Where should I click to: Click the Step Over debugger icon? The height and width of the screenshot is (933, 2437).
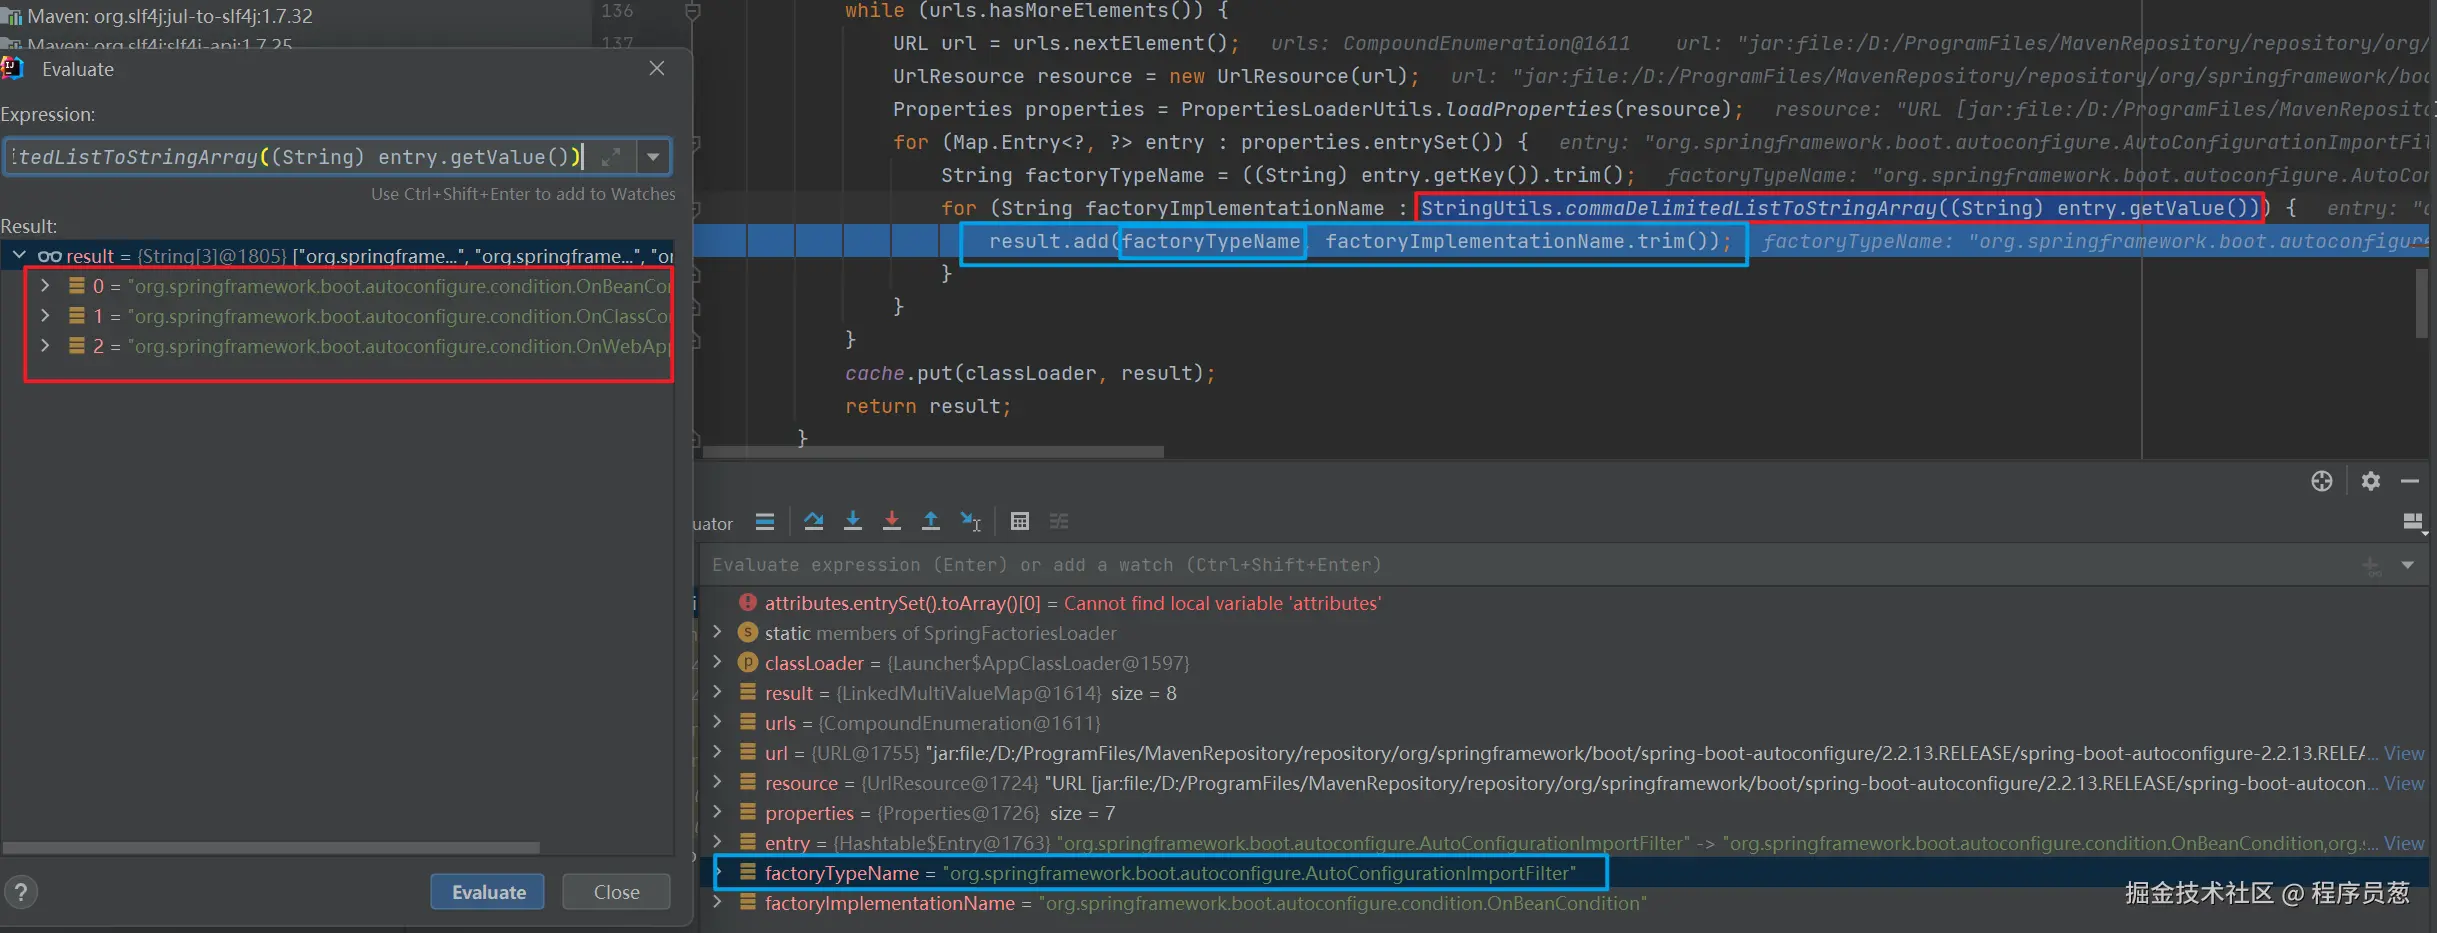click(x=814, y=521)
